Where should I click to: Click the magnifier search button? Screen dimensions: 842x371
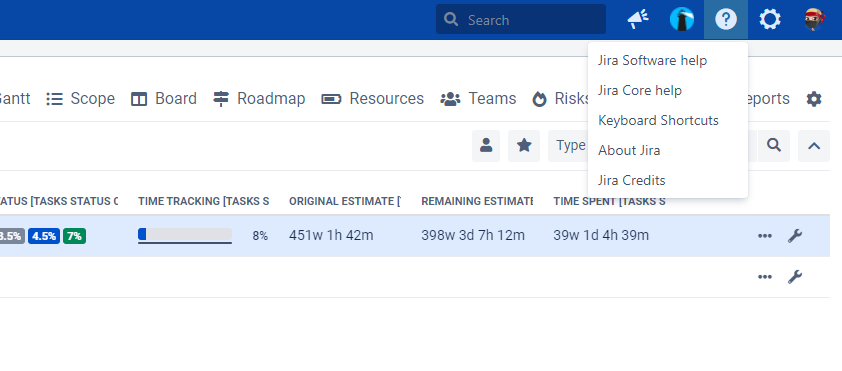coord(774,146)
